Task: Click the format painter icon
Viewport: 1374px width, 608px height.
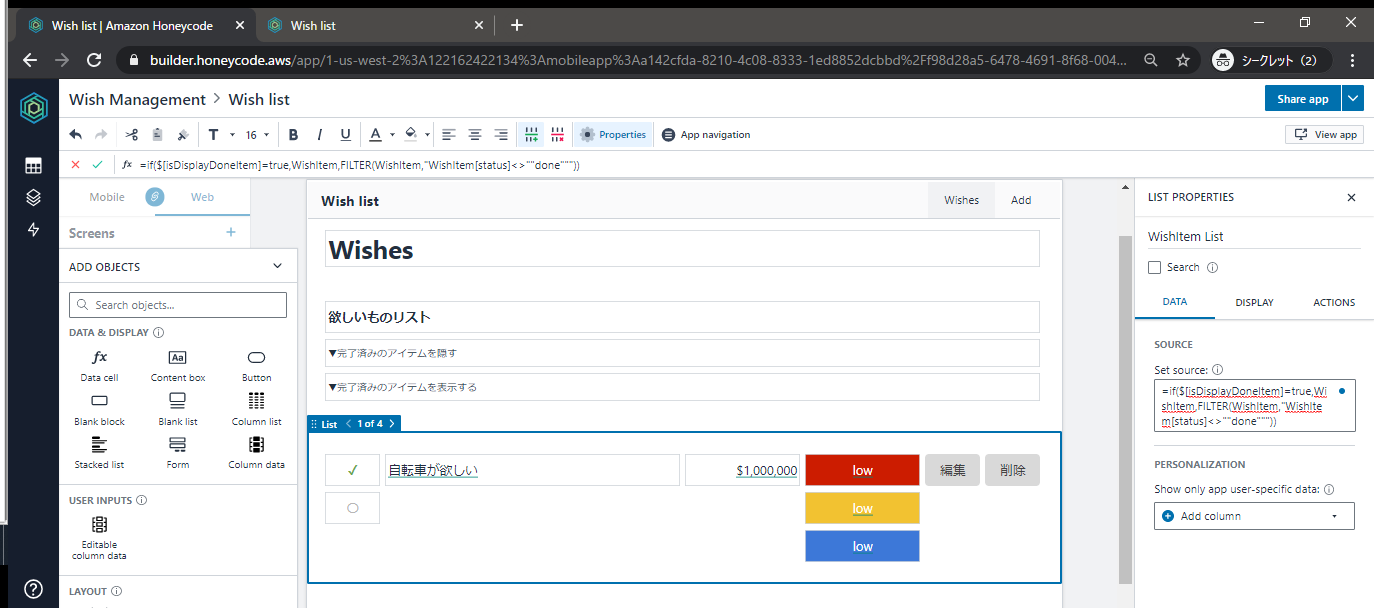Action: [183, 134]
